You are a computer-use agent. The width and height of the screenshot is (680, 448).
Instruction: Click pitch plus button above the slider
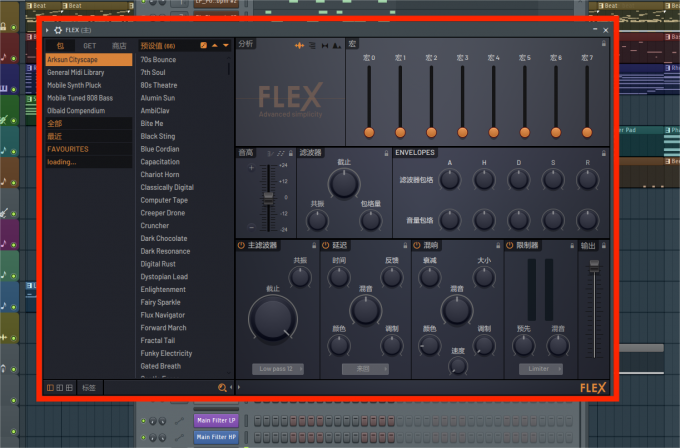252,168
